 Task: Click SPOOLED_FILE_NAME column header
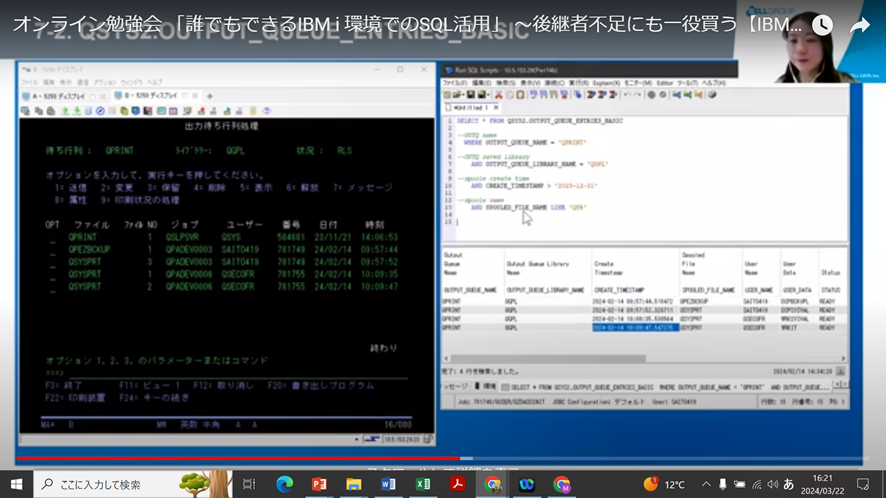click(x=708, y=290)
